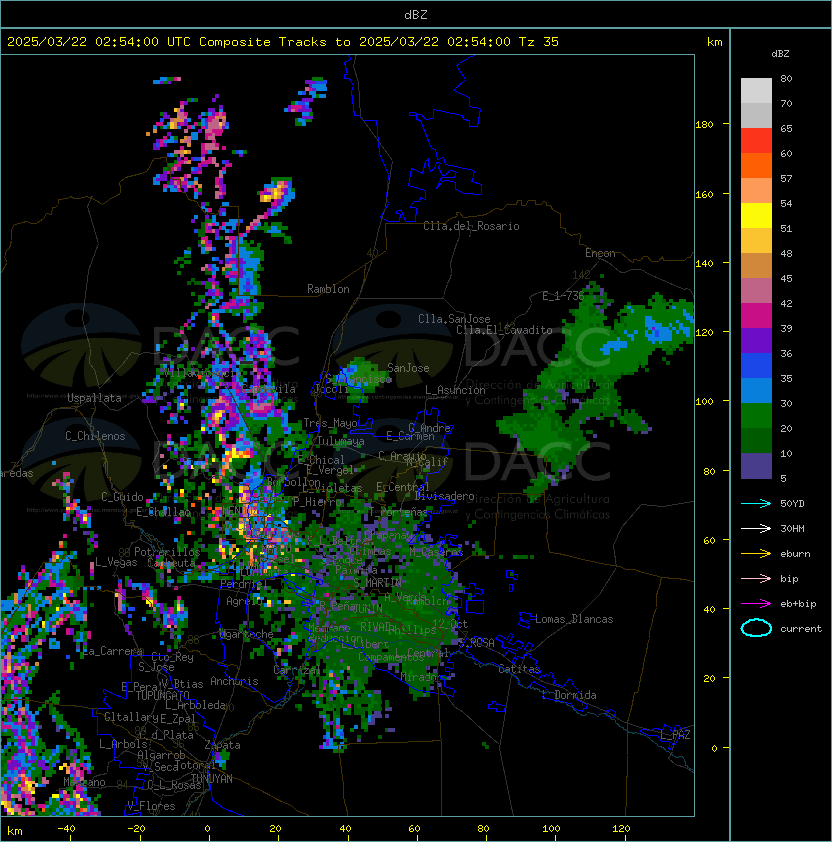Screen dimensions: 832x842
Task: Click the Divisadero place label
Action: (x=444, y=496)
